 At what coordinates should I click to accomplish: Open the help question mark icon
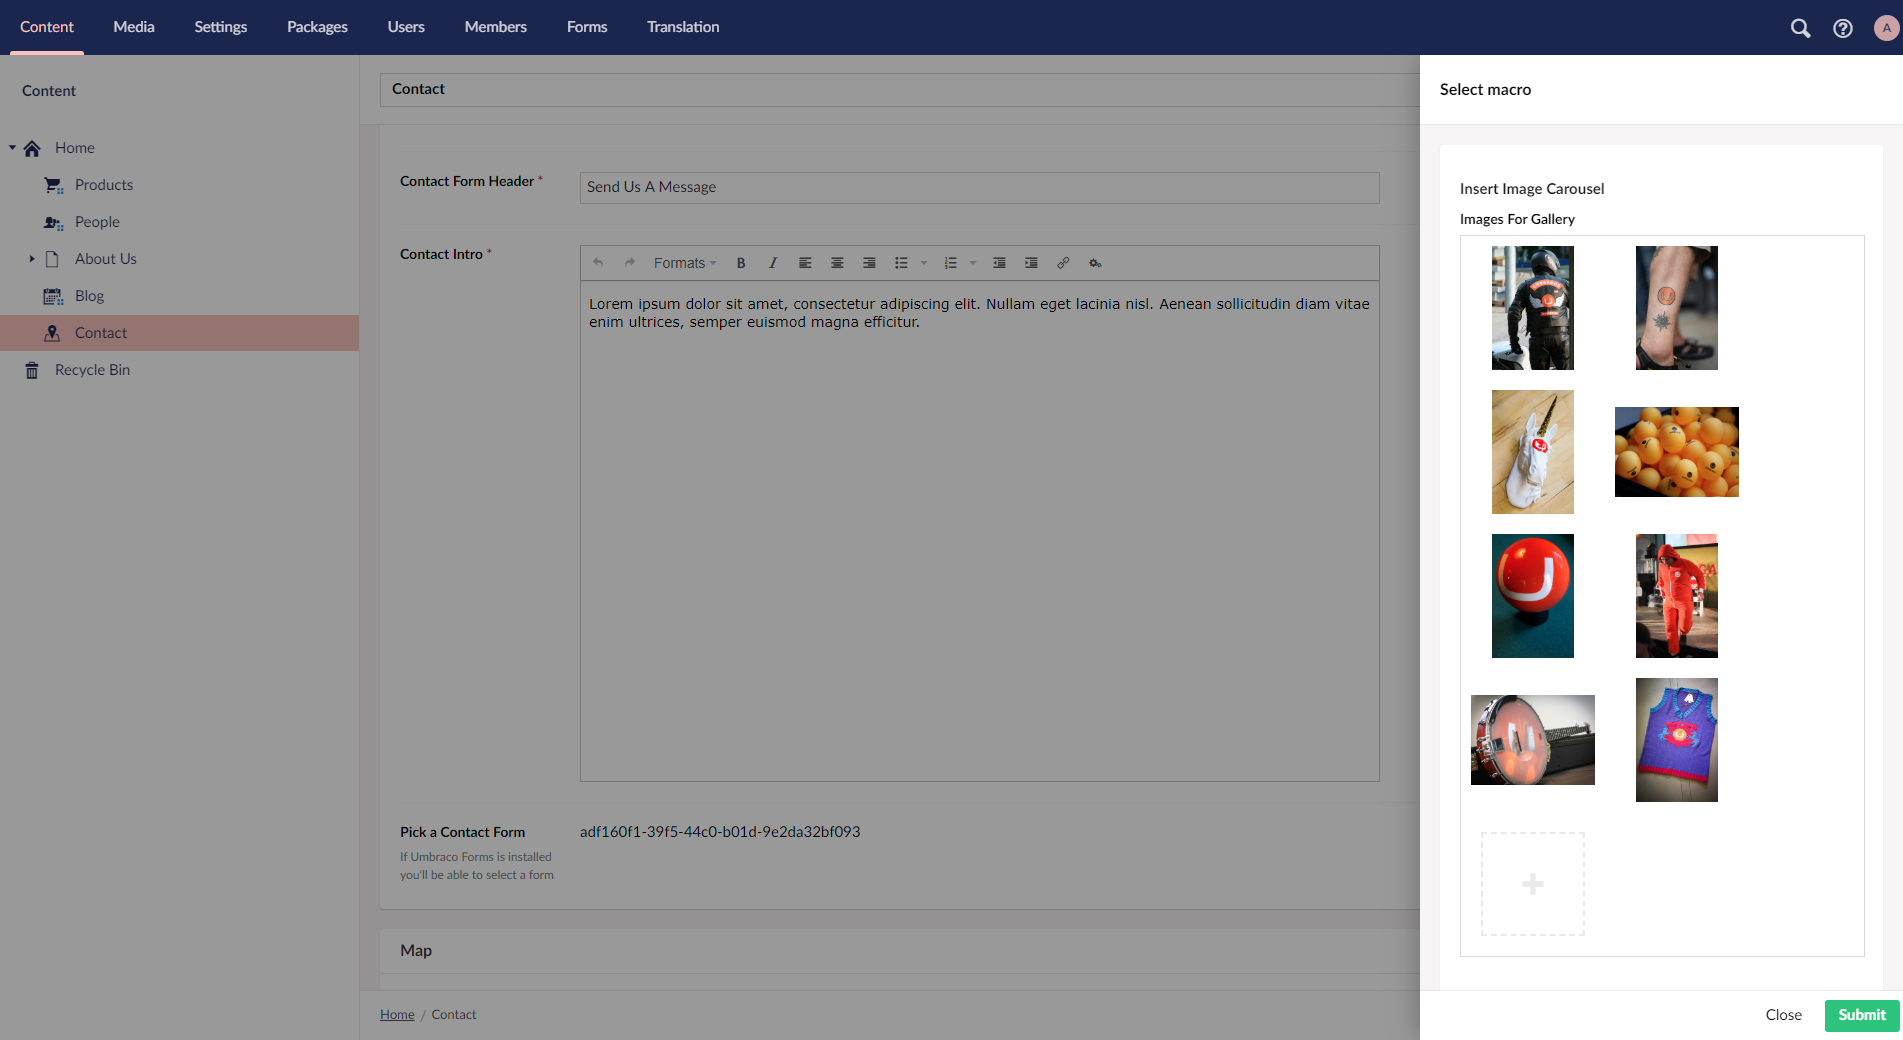point(1843,28)
